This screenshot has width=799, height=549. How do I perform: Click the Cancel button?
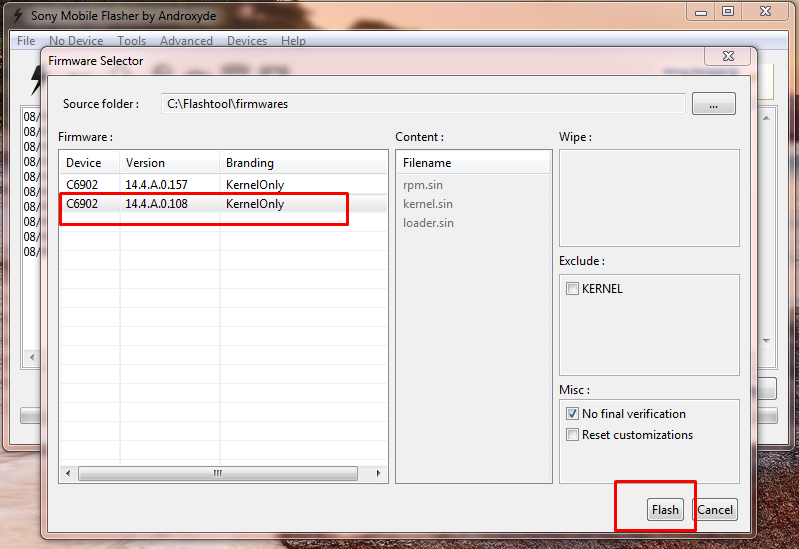[x=715, y=510]
